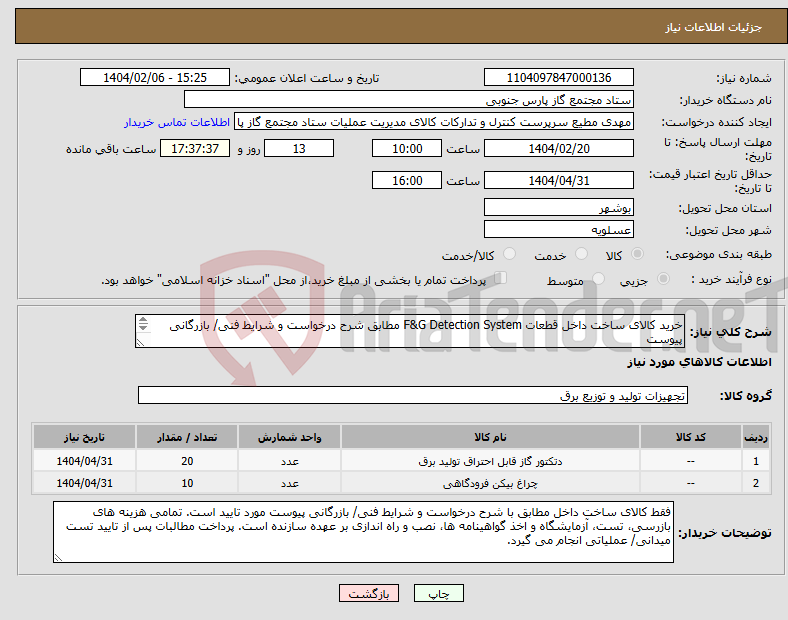Screen dimensions: 788x620
Task: Click the validity time field 16:00
Action: click(x=407, y=180)
